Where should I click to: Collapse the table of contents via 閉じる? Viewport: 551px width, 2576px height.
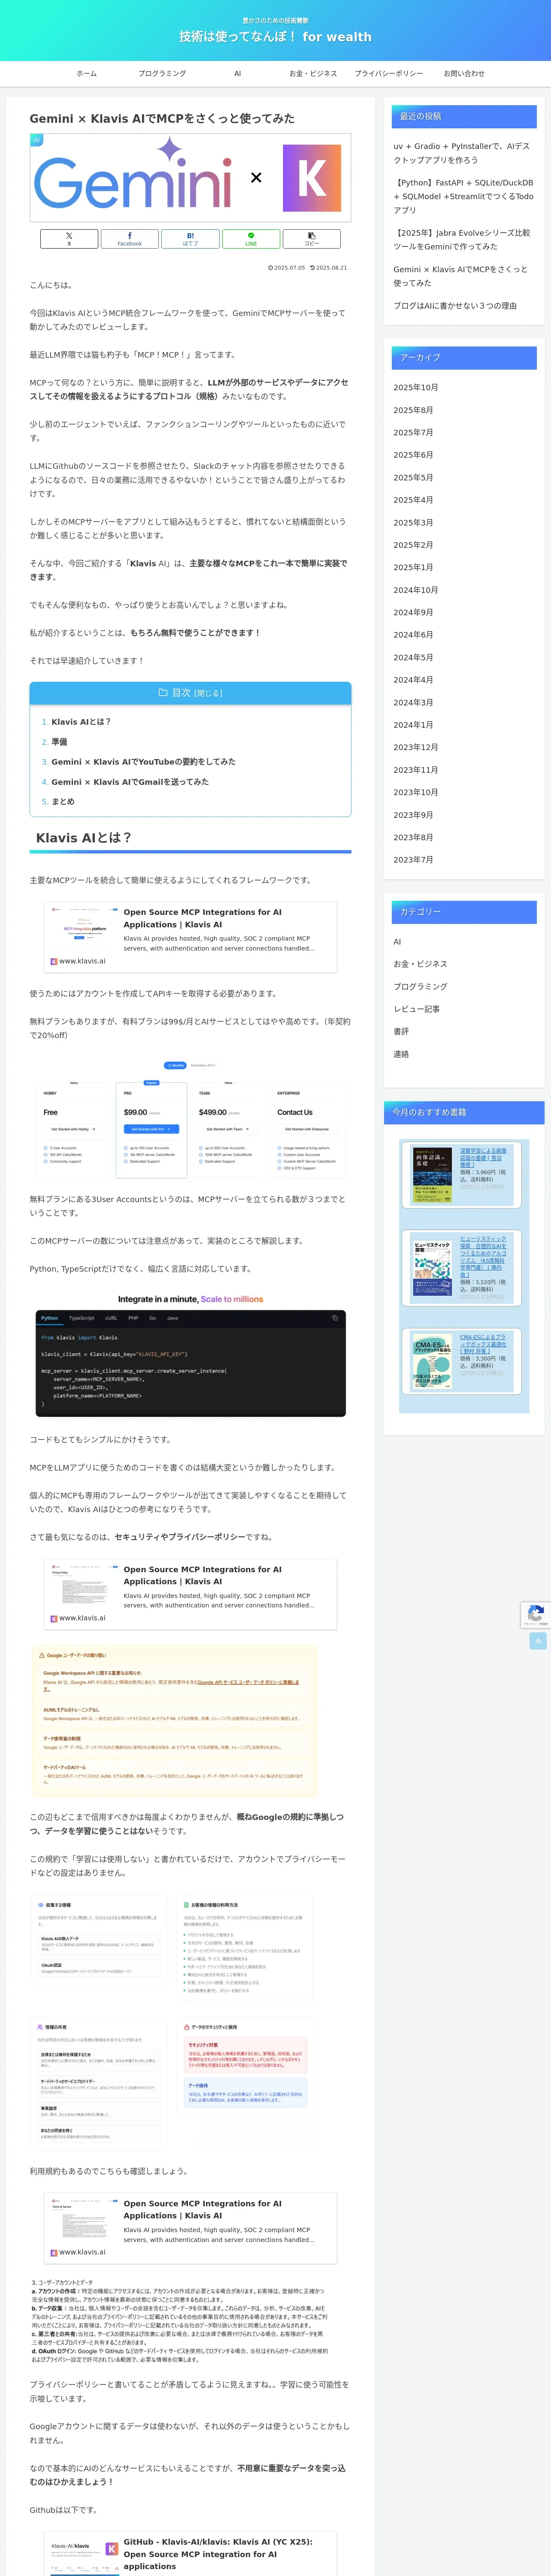coord(208,693)
